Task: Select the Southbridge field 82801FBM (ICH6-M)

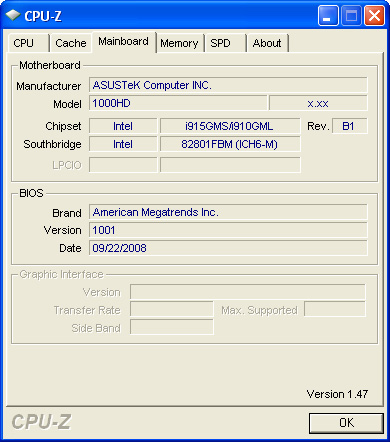Action: [230, 144]
